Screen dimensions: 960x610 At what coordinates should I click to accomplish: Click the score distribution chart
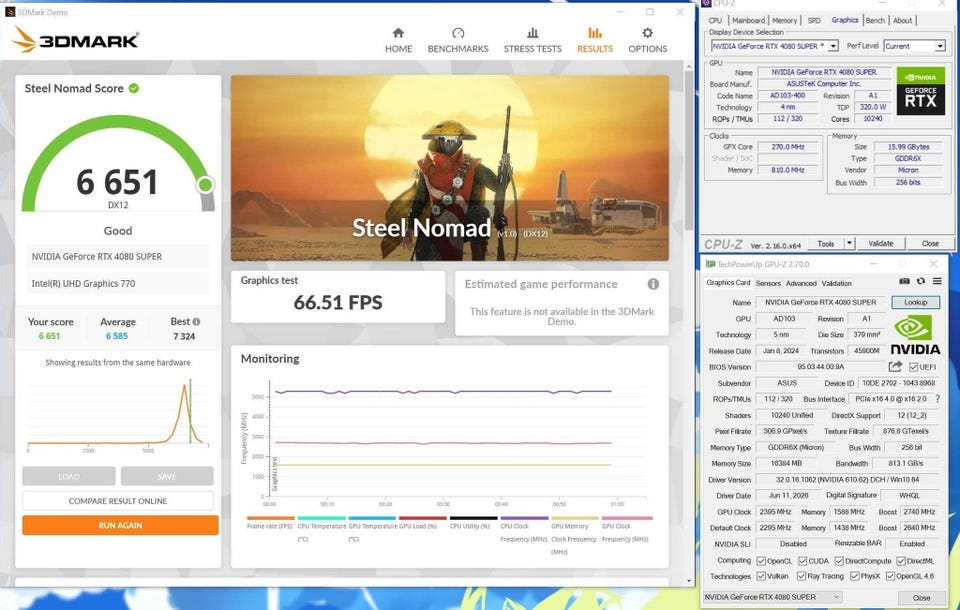click(x=118, y=416)
